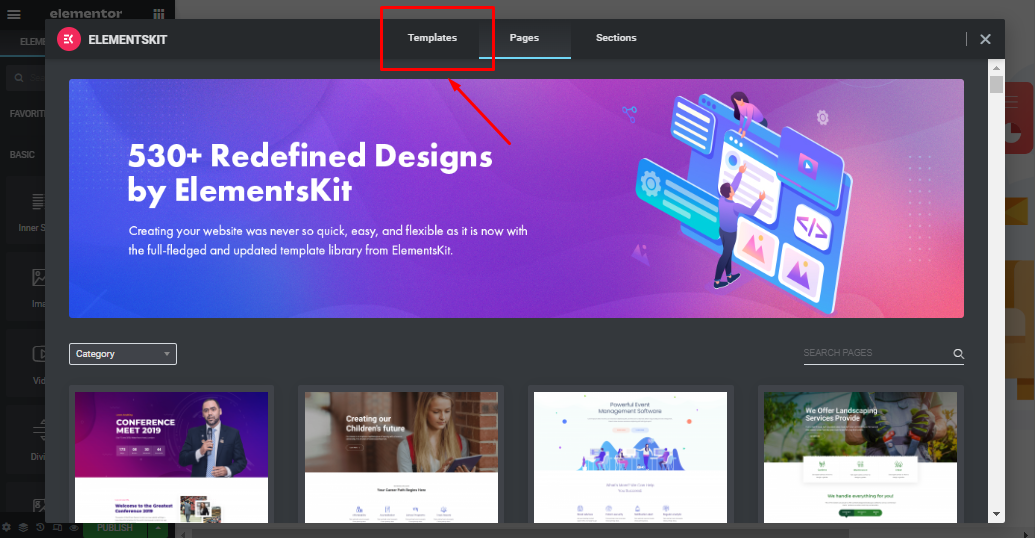
Task: Open the Category dropdown
Action: [123, 354]
